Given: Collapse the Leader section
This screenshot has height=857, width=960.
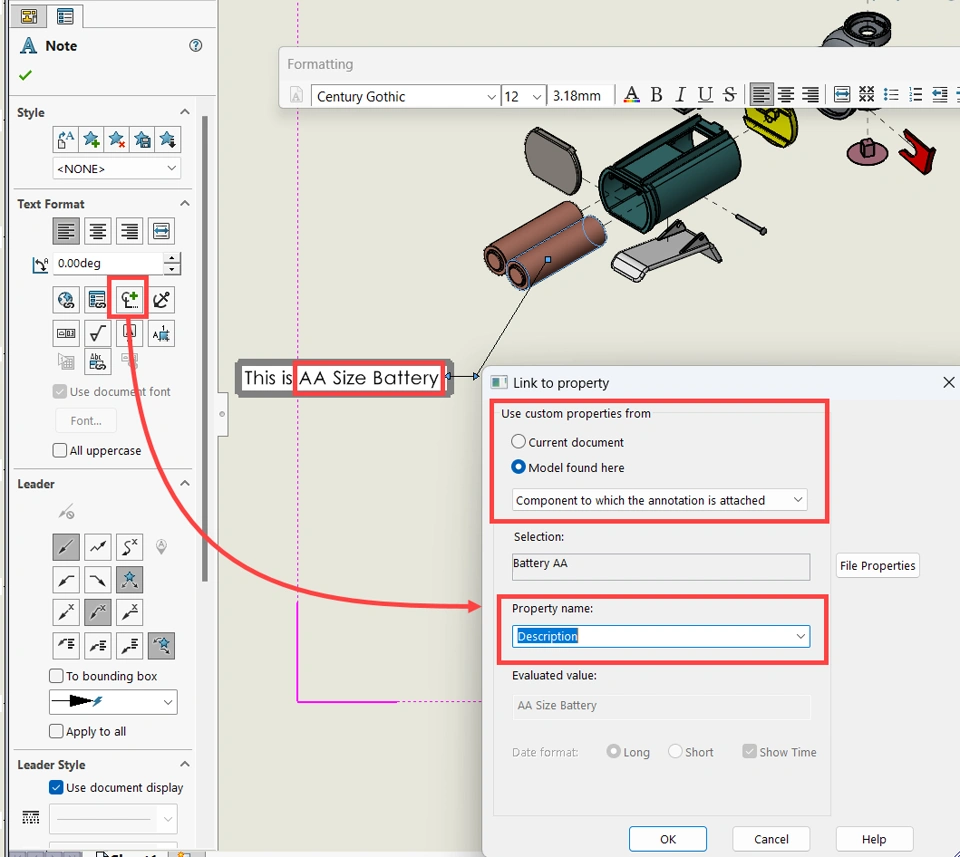Looking at the screenshot, I should [x=184, y=484].
